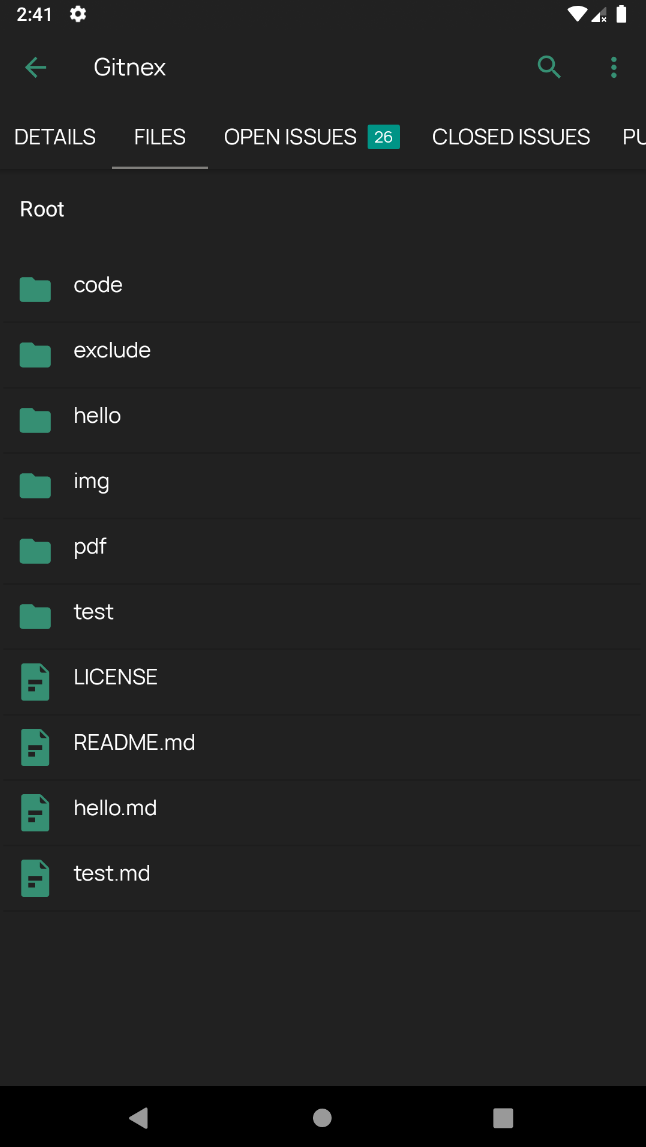646x1147 pixels.
Task: Click the img folder icon
Action: click(35, 486)
